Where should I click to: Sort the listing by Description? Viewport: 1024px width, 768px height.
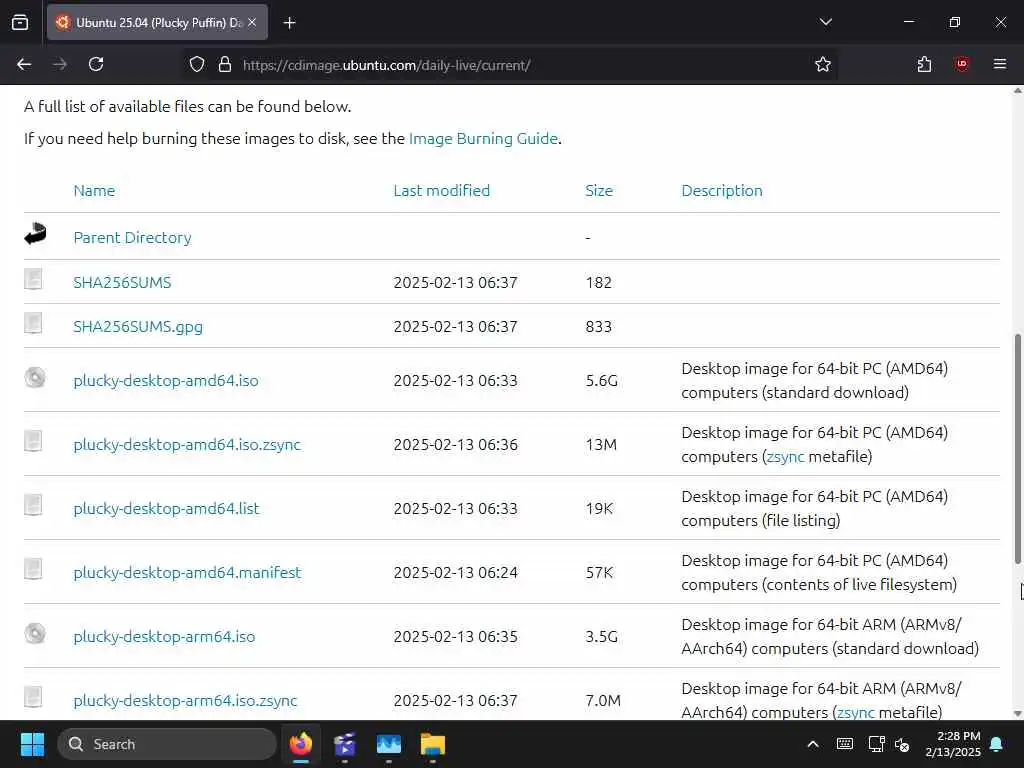(x=722, y=191)
